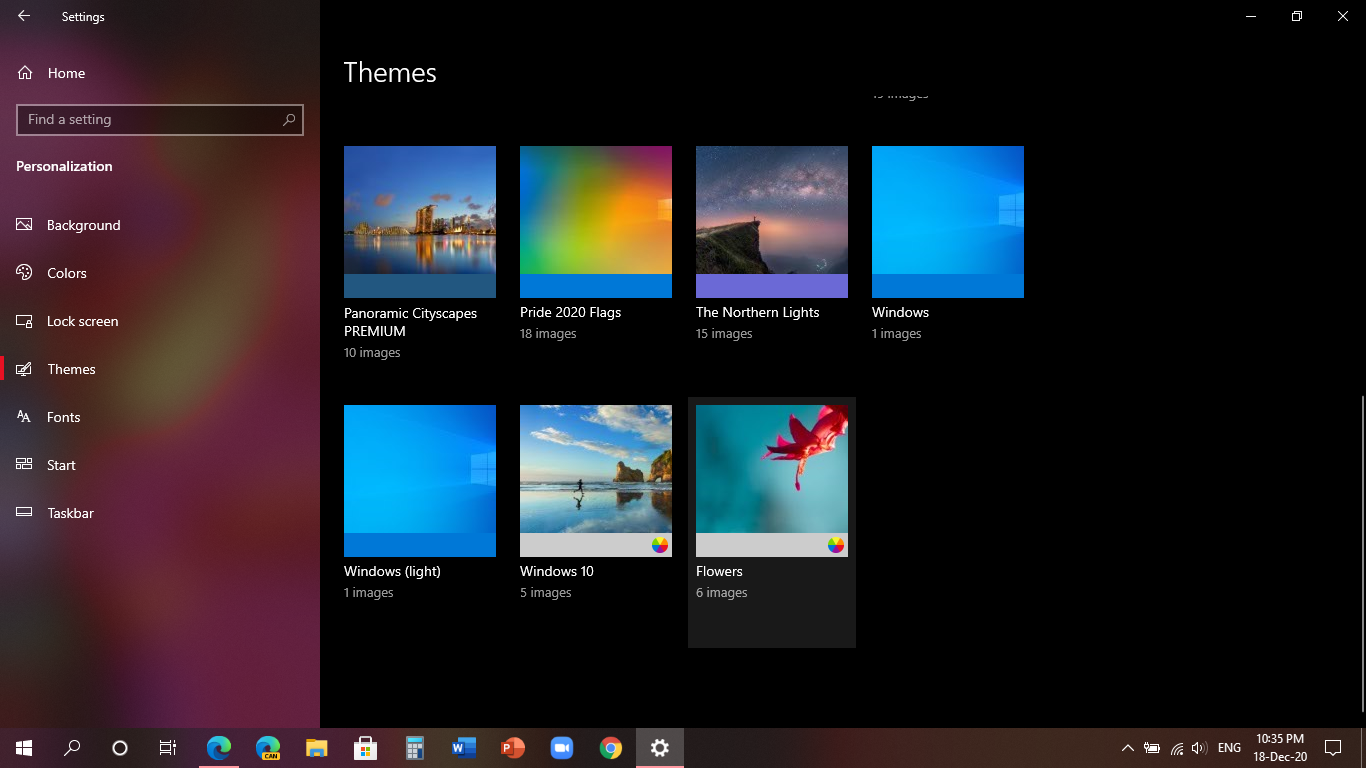Open File Explorer from taskbar
This screenshot has width=1366, height=768.
click(317, 748)
